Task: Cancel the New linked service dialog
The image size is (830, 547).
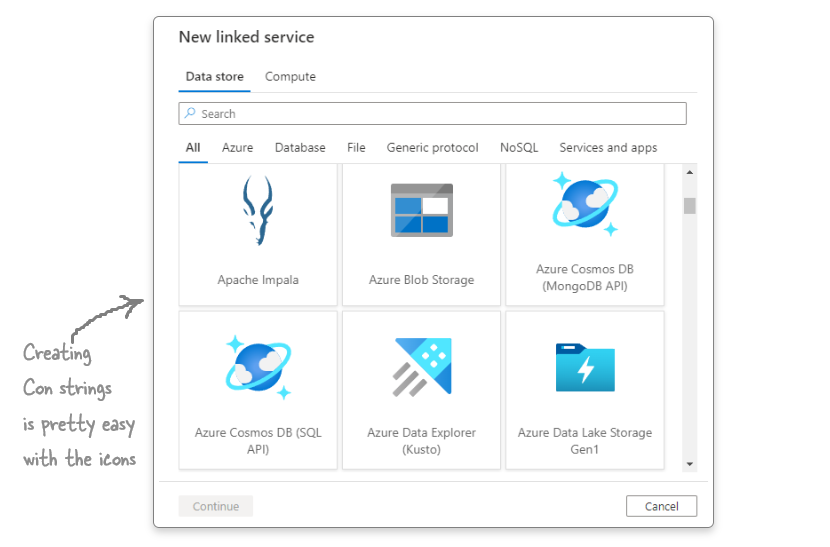Action: (661, 506)
